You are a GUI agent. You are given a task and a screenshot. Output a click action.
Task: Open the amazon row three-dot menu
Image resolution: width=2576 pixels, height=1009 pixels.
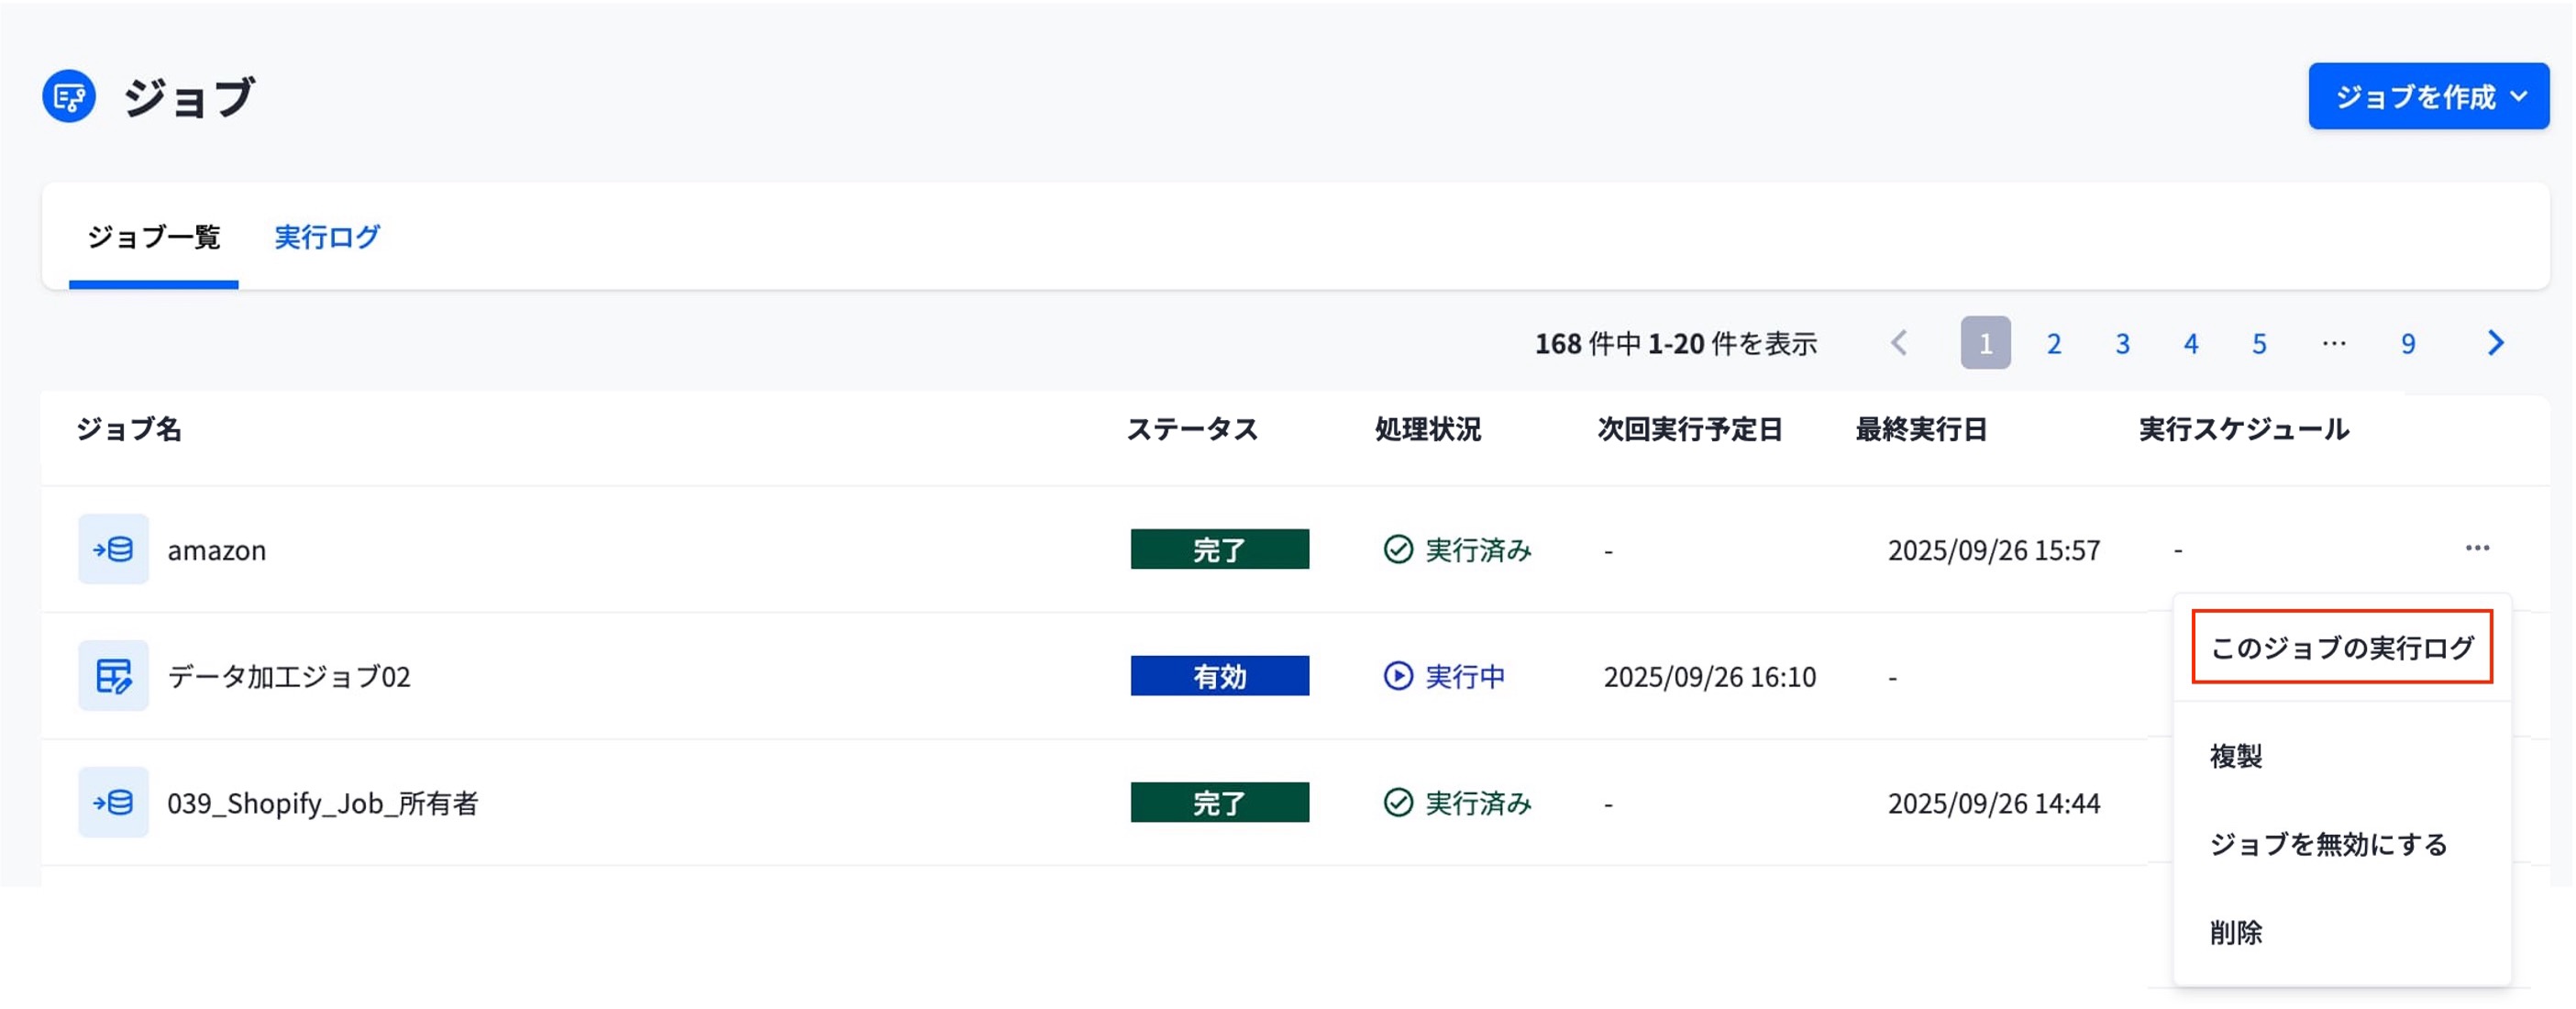tap(2477, 548)
